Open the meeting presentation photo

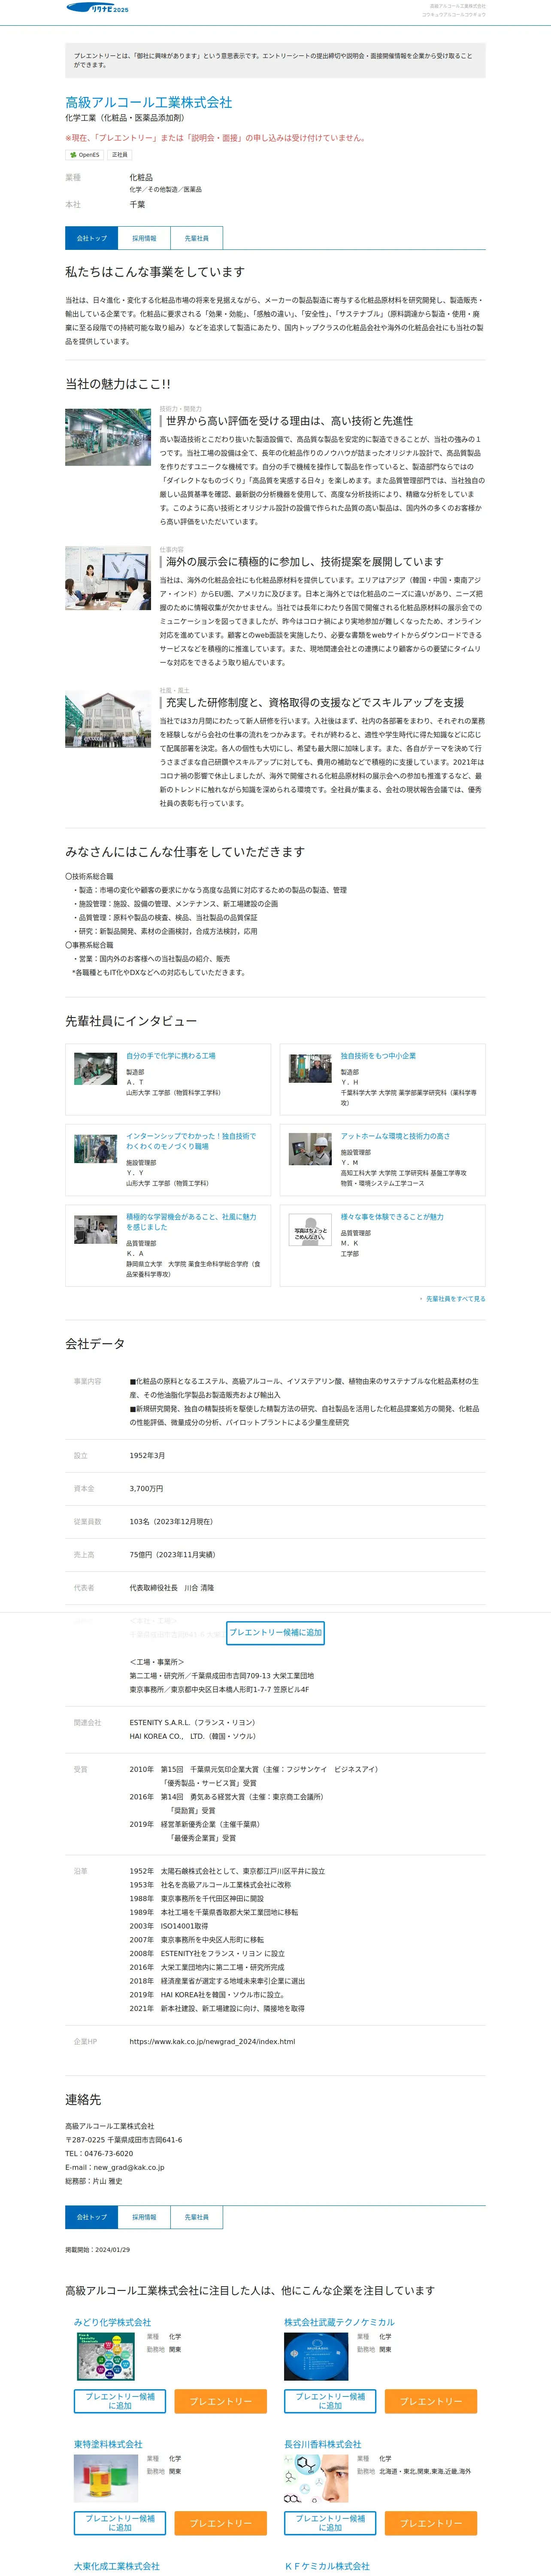(108, 577)
